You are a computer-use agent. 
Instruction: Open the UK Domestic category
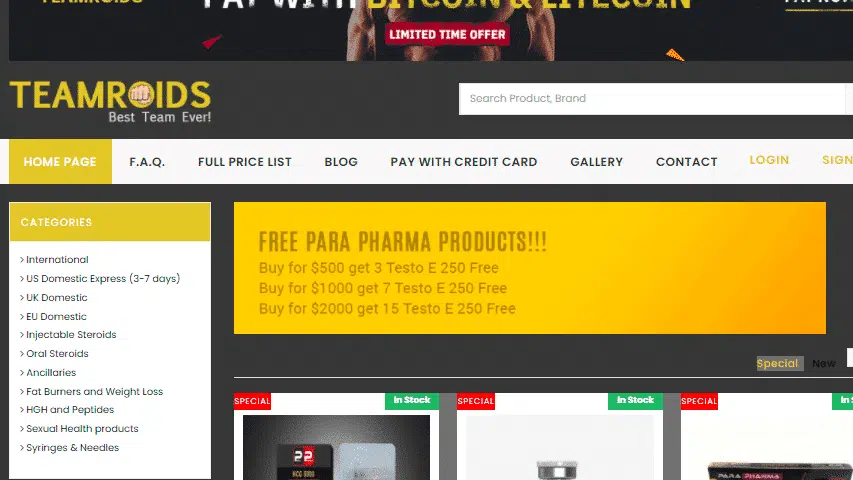click(54, 298)
